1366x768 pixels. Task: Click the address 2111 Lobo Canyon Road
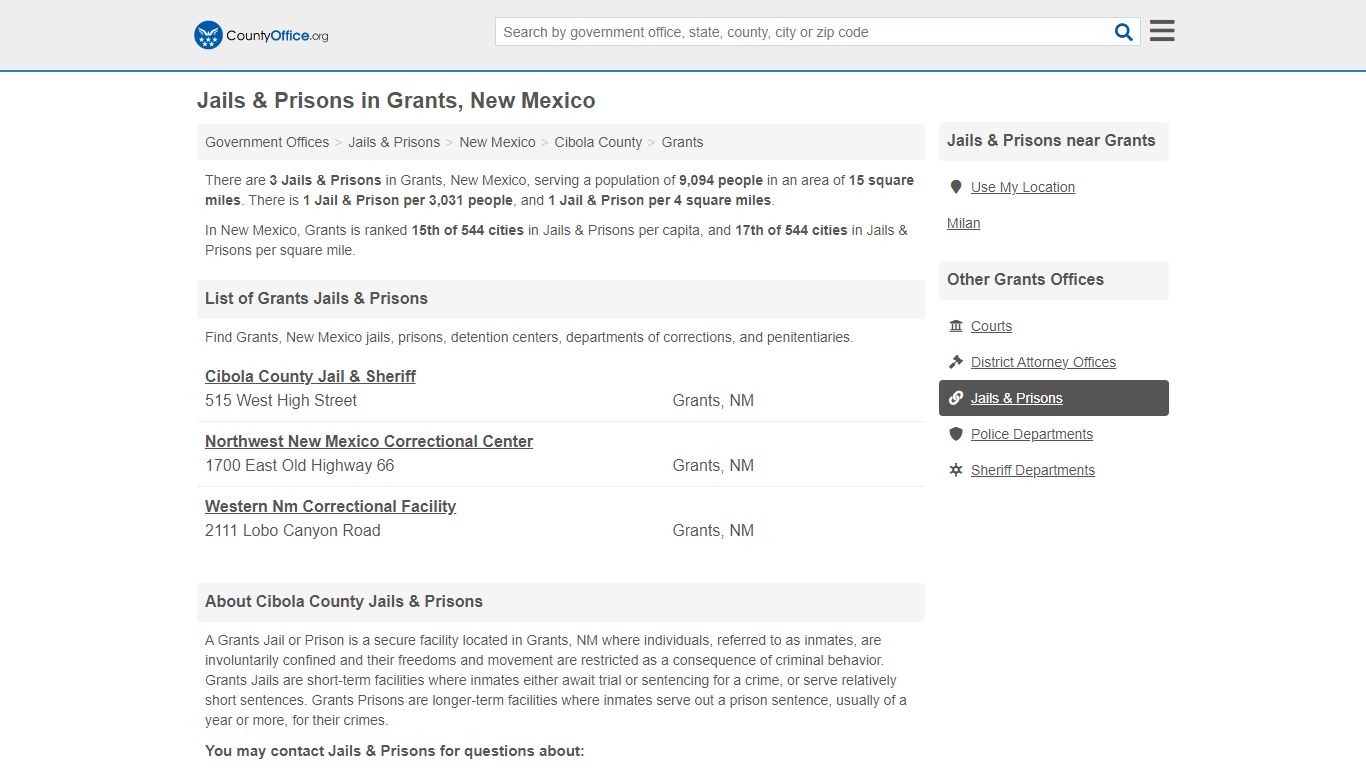point(293,530)
